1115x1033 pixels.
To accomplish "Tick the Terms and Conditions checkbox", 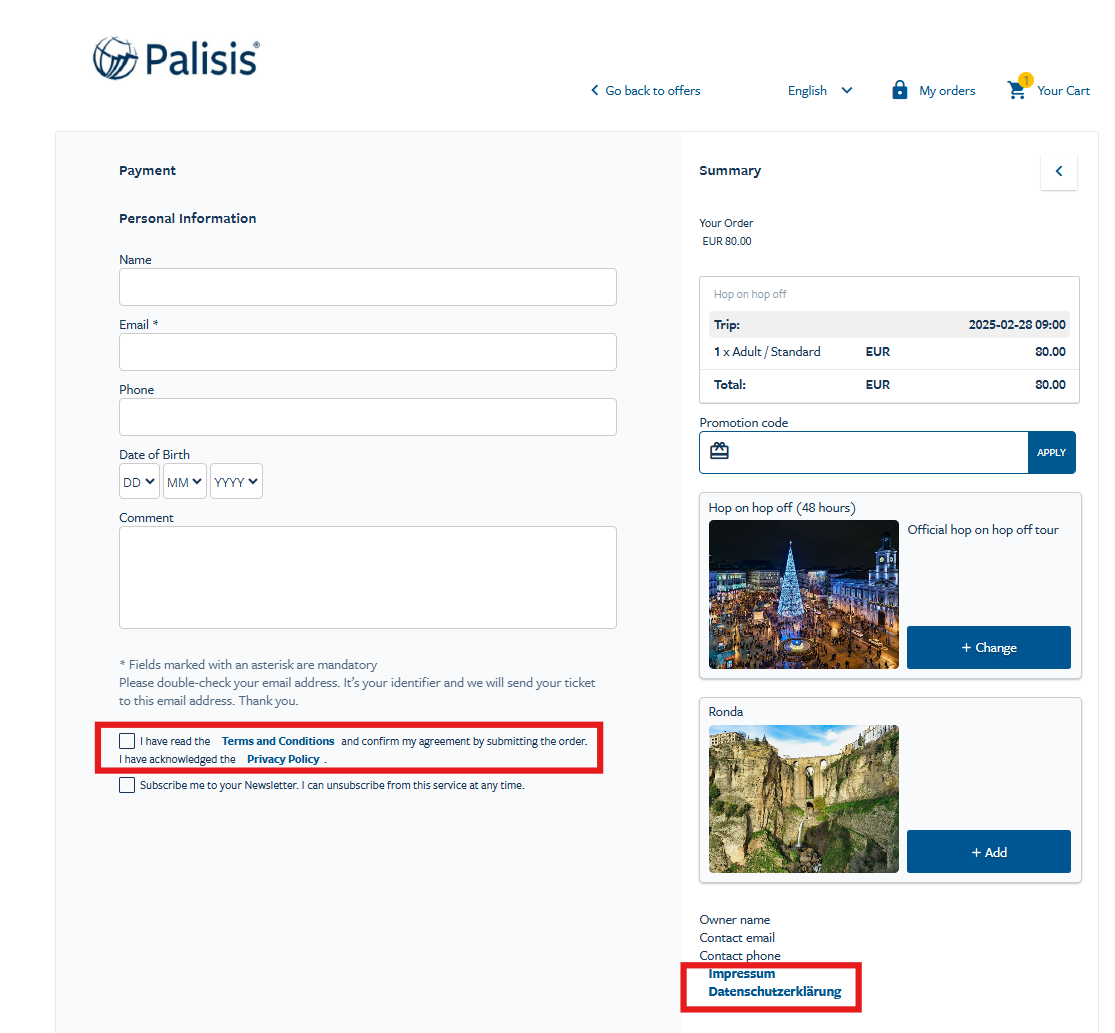I will click(x=127, y=741).
